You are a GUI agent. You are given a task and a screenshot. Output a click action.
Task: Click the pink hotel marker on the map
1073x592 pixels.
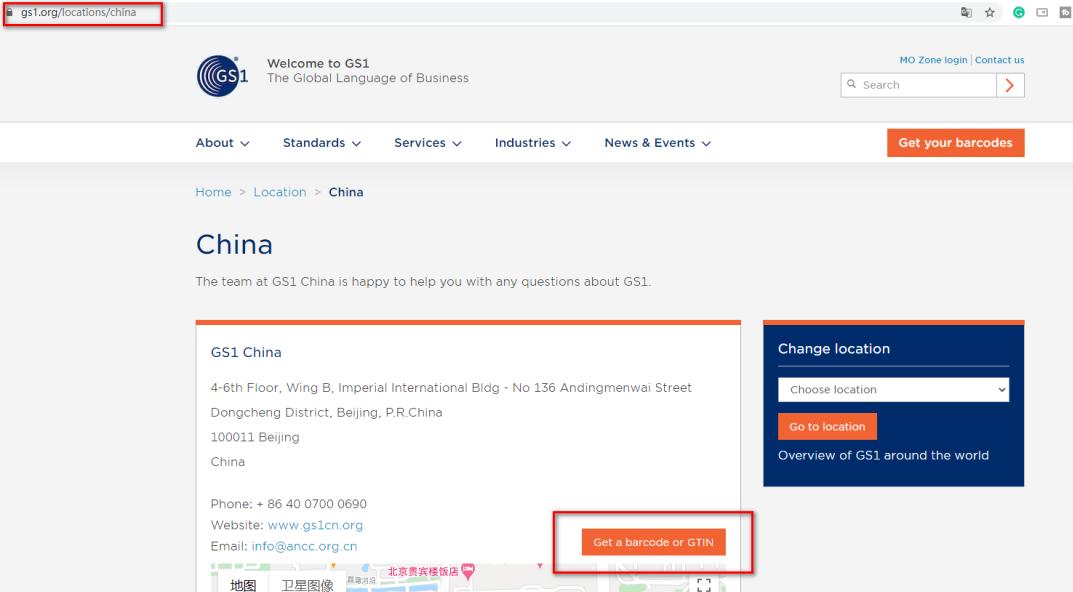point(468,571)
